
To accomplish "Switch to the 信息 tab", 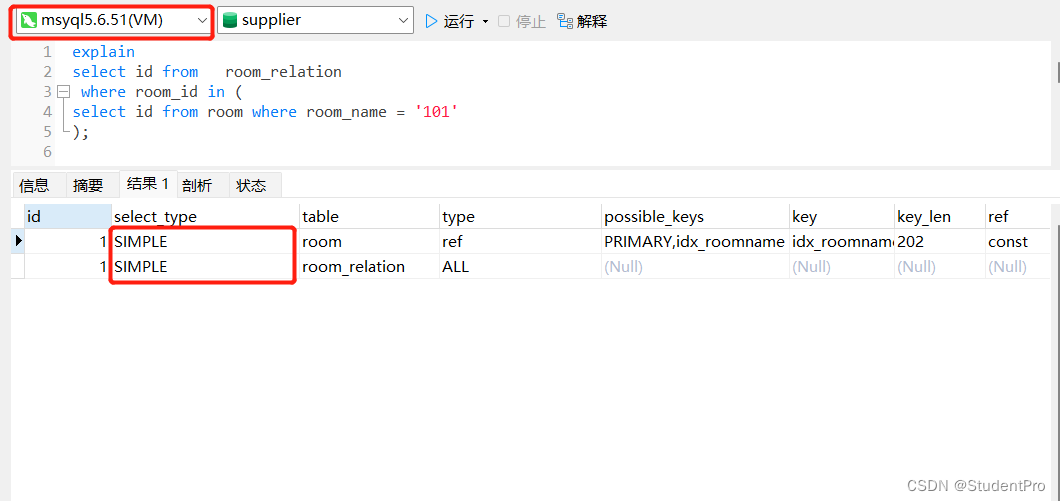I will [x=34, y=185].
